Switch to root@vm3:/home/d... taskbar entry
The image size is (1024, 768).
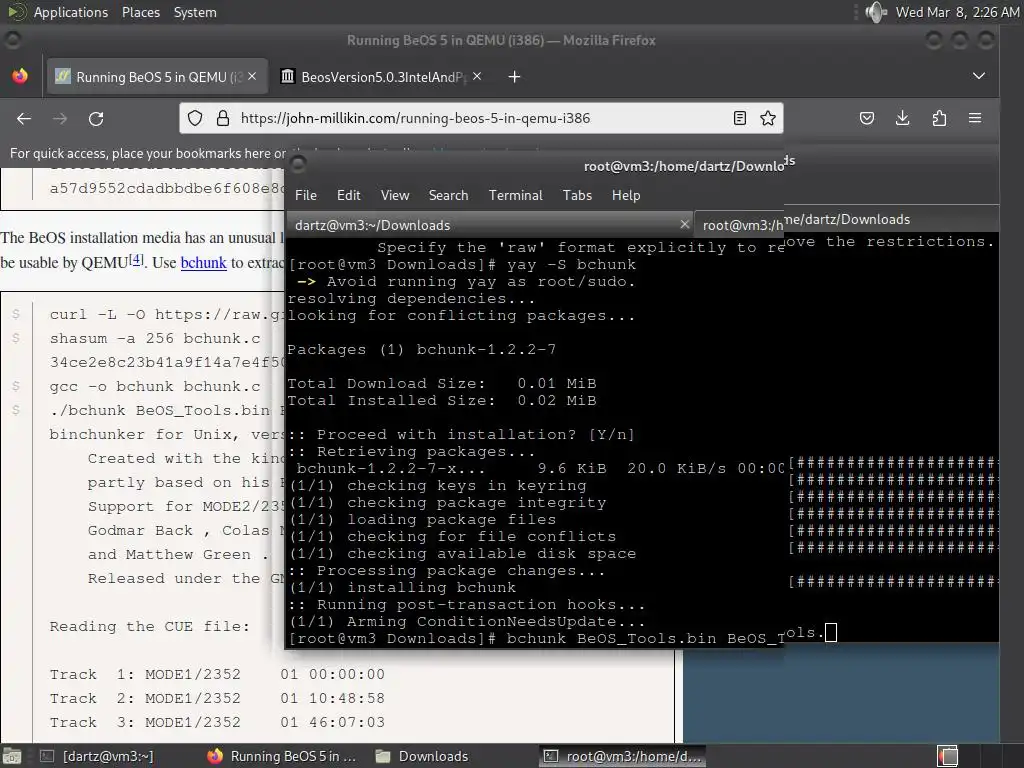pyautogui.click(x=622, y=756)
